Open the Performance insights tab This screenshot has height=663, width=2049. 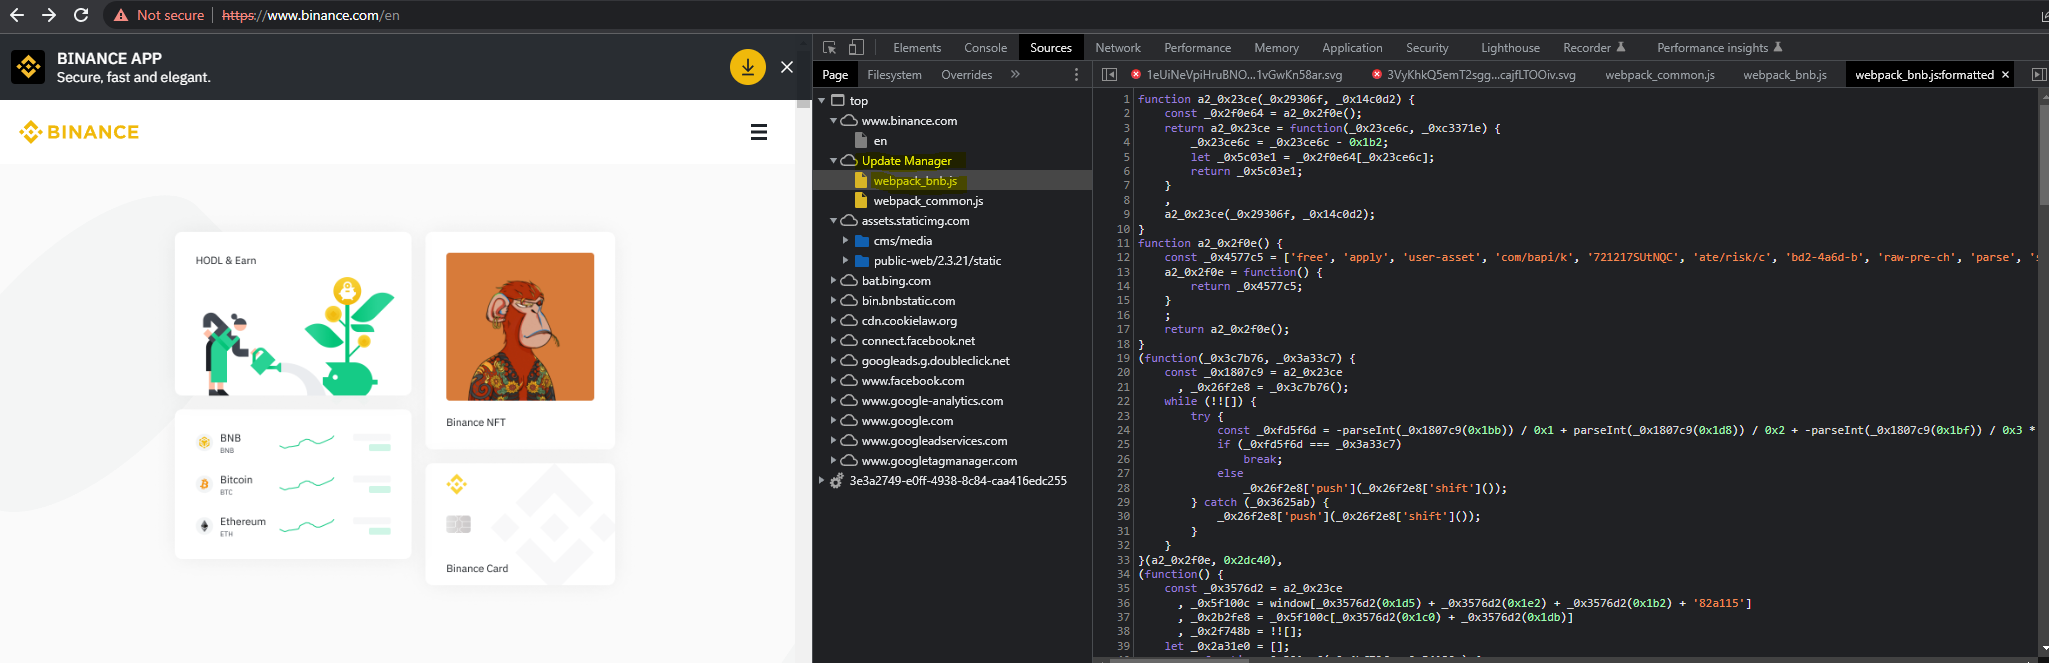click(x=1719, y=47)
